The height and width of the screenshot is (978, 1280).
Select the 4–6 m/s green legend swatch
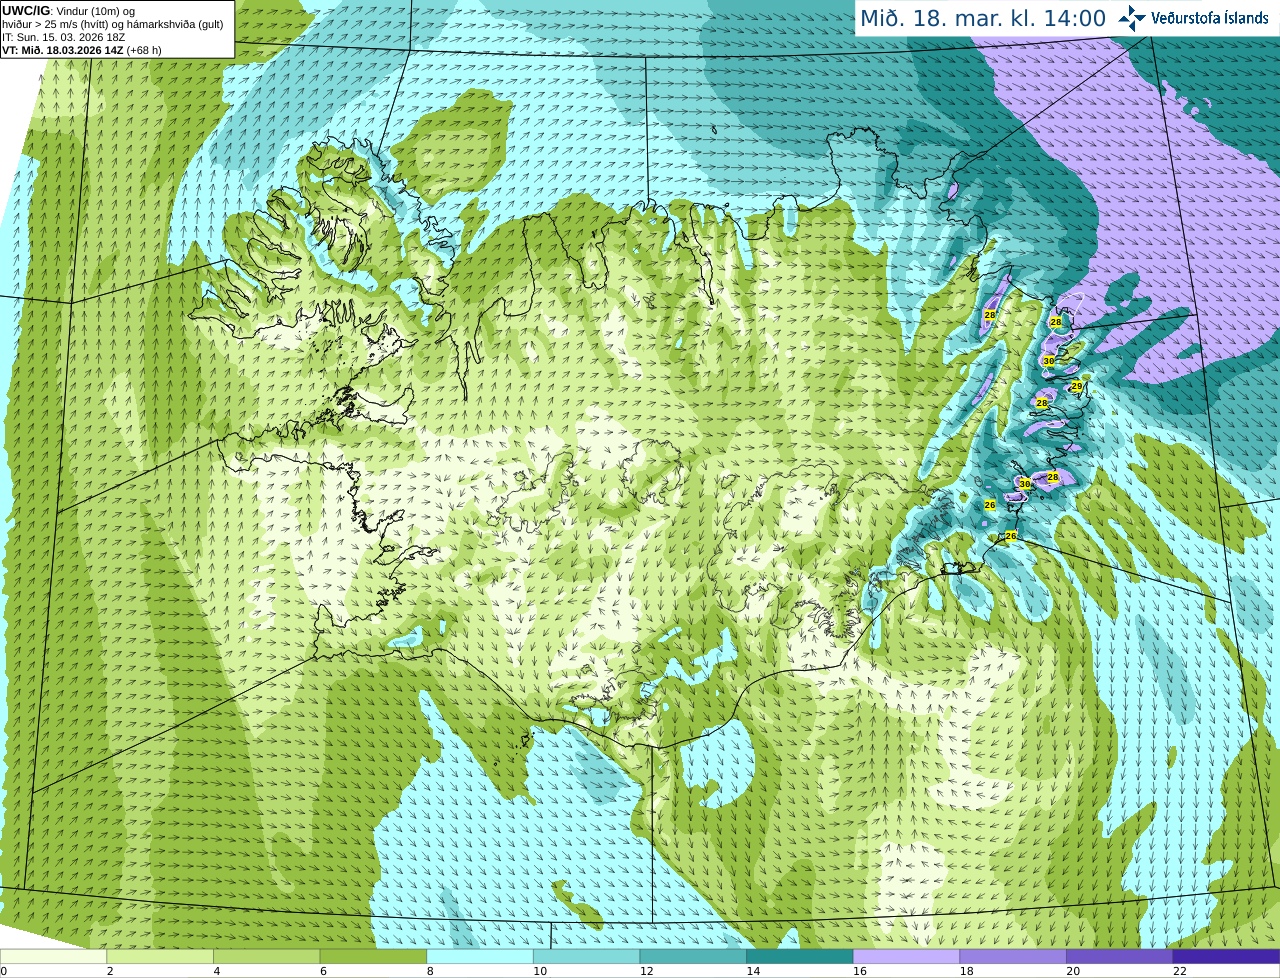[266, 956]
